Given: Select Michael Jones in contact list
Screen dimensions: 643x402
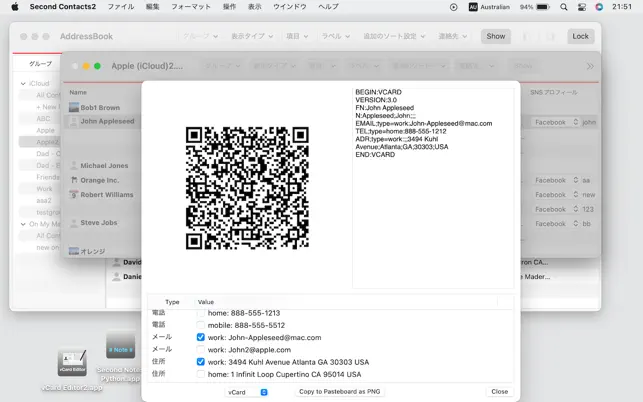Looking at the screenshot, I should click(104, 165).
